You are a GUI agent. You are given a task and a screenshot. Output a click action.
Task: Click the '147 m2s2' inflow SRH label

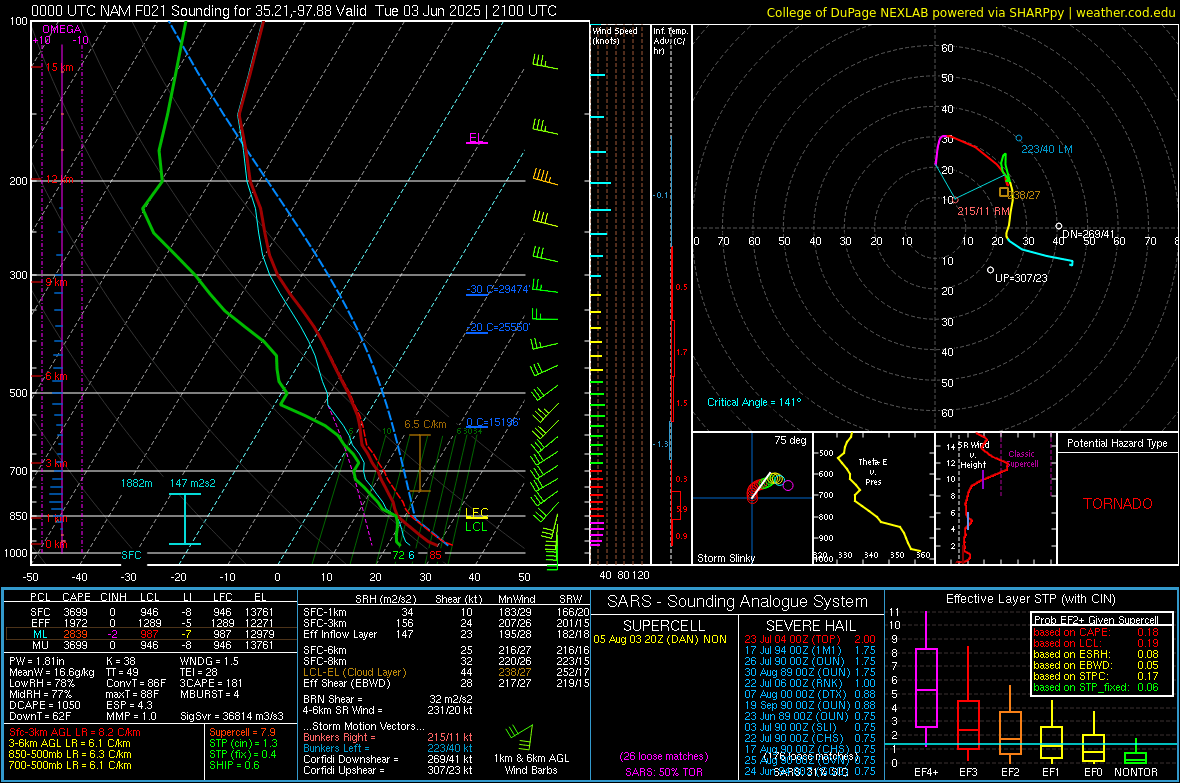tap(193, 483)
